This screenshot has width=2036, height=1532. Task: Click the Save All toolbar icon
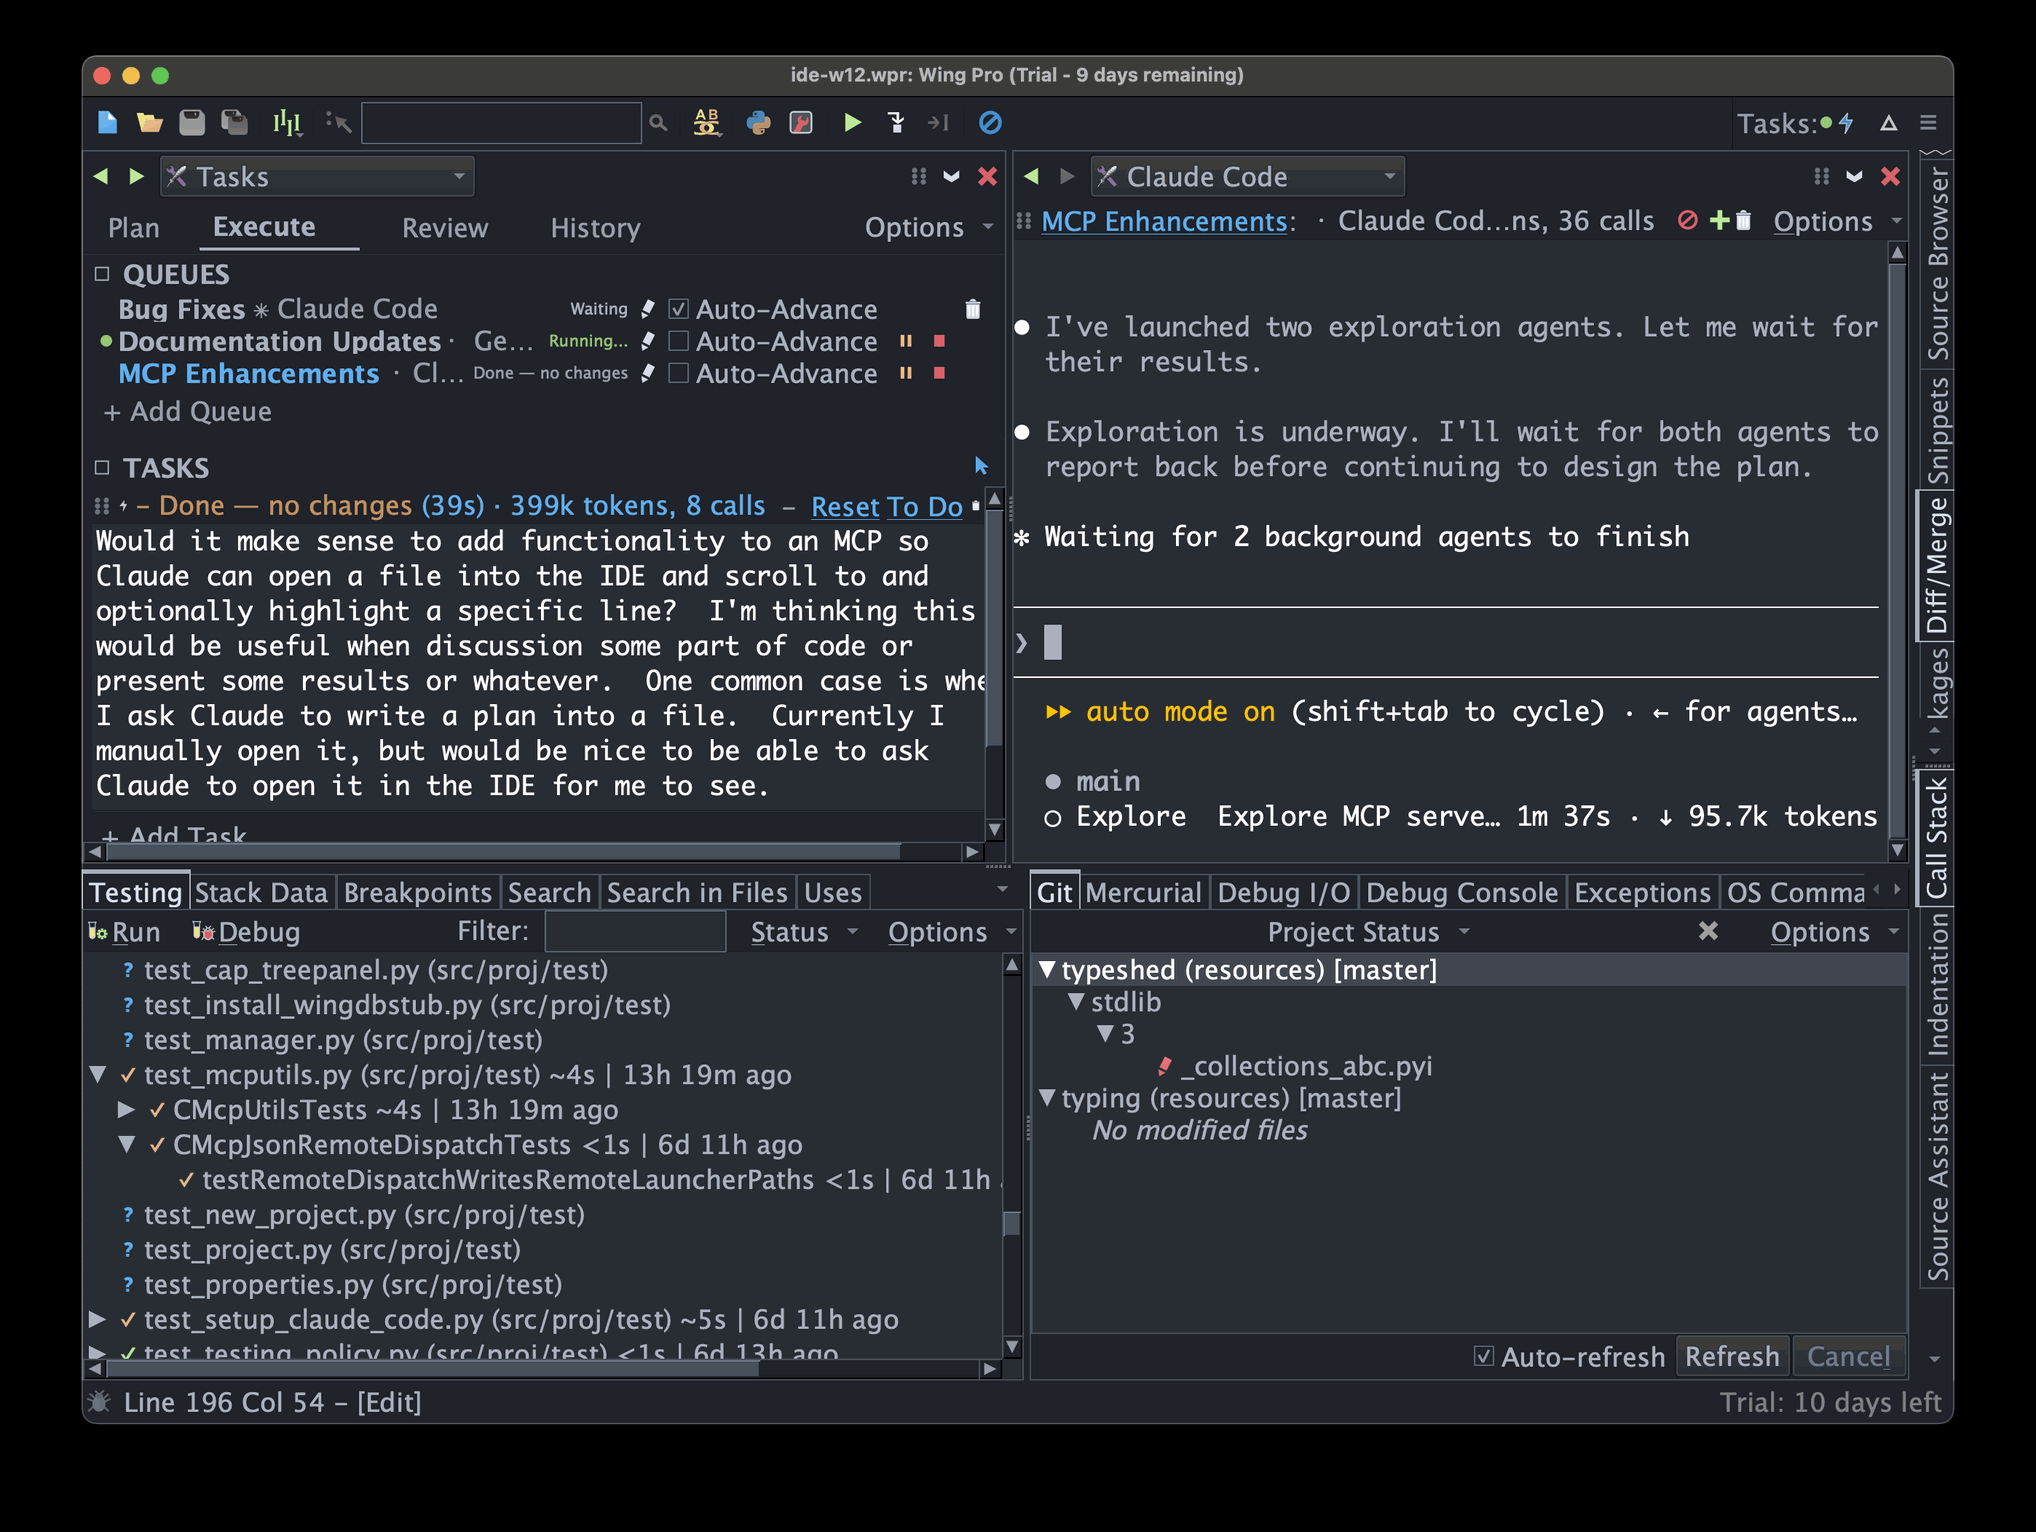click(235, 123)
